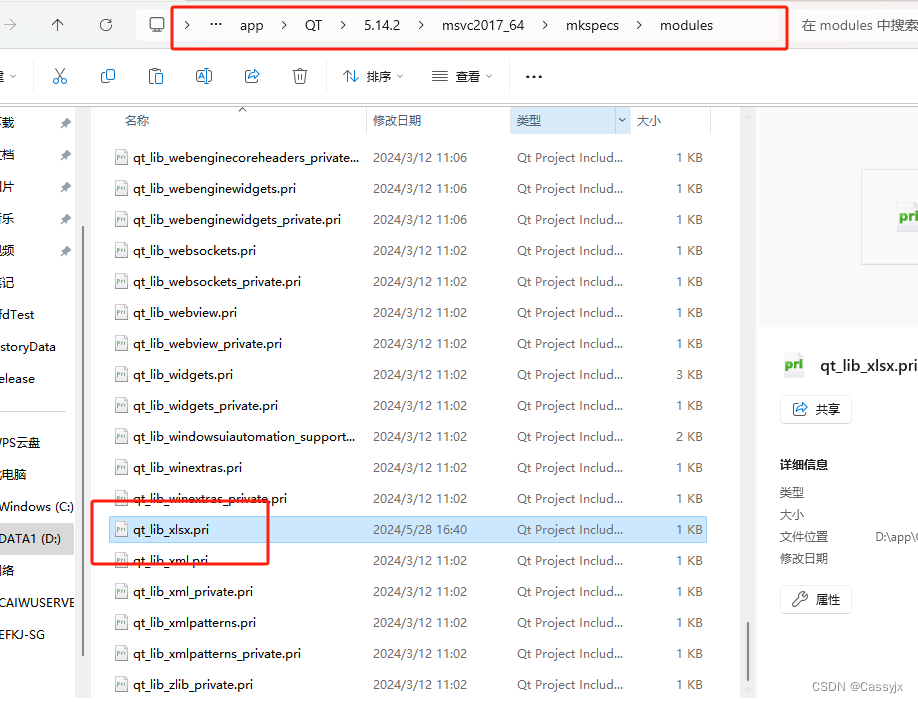Sort by the 大小 column header
Image resolution: width=918 pixels, height=703 pixels.
coord(649,120)
